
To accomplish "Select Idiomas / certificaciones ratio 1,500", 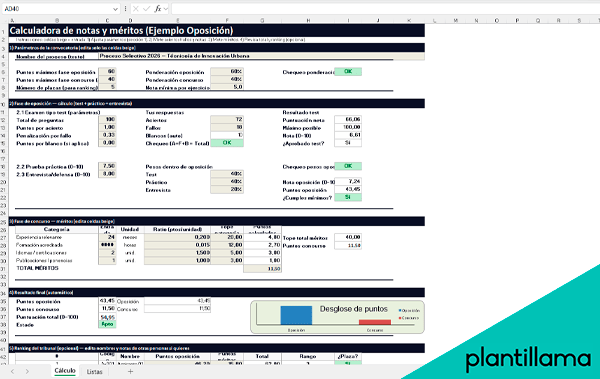I will (x=177, y=253).
